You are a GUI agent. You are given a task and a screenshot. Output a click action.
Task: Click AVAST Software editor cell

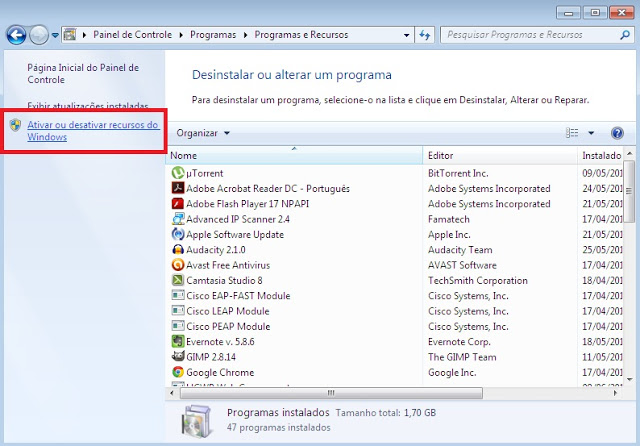462,265
